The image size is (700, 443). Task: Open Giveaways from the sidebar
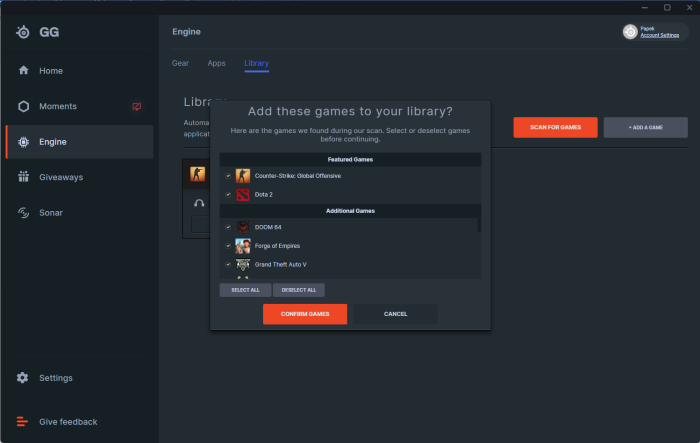[61, 177]
